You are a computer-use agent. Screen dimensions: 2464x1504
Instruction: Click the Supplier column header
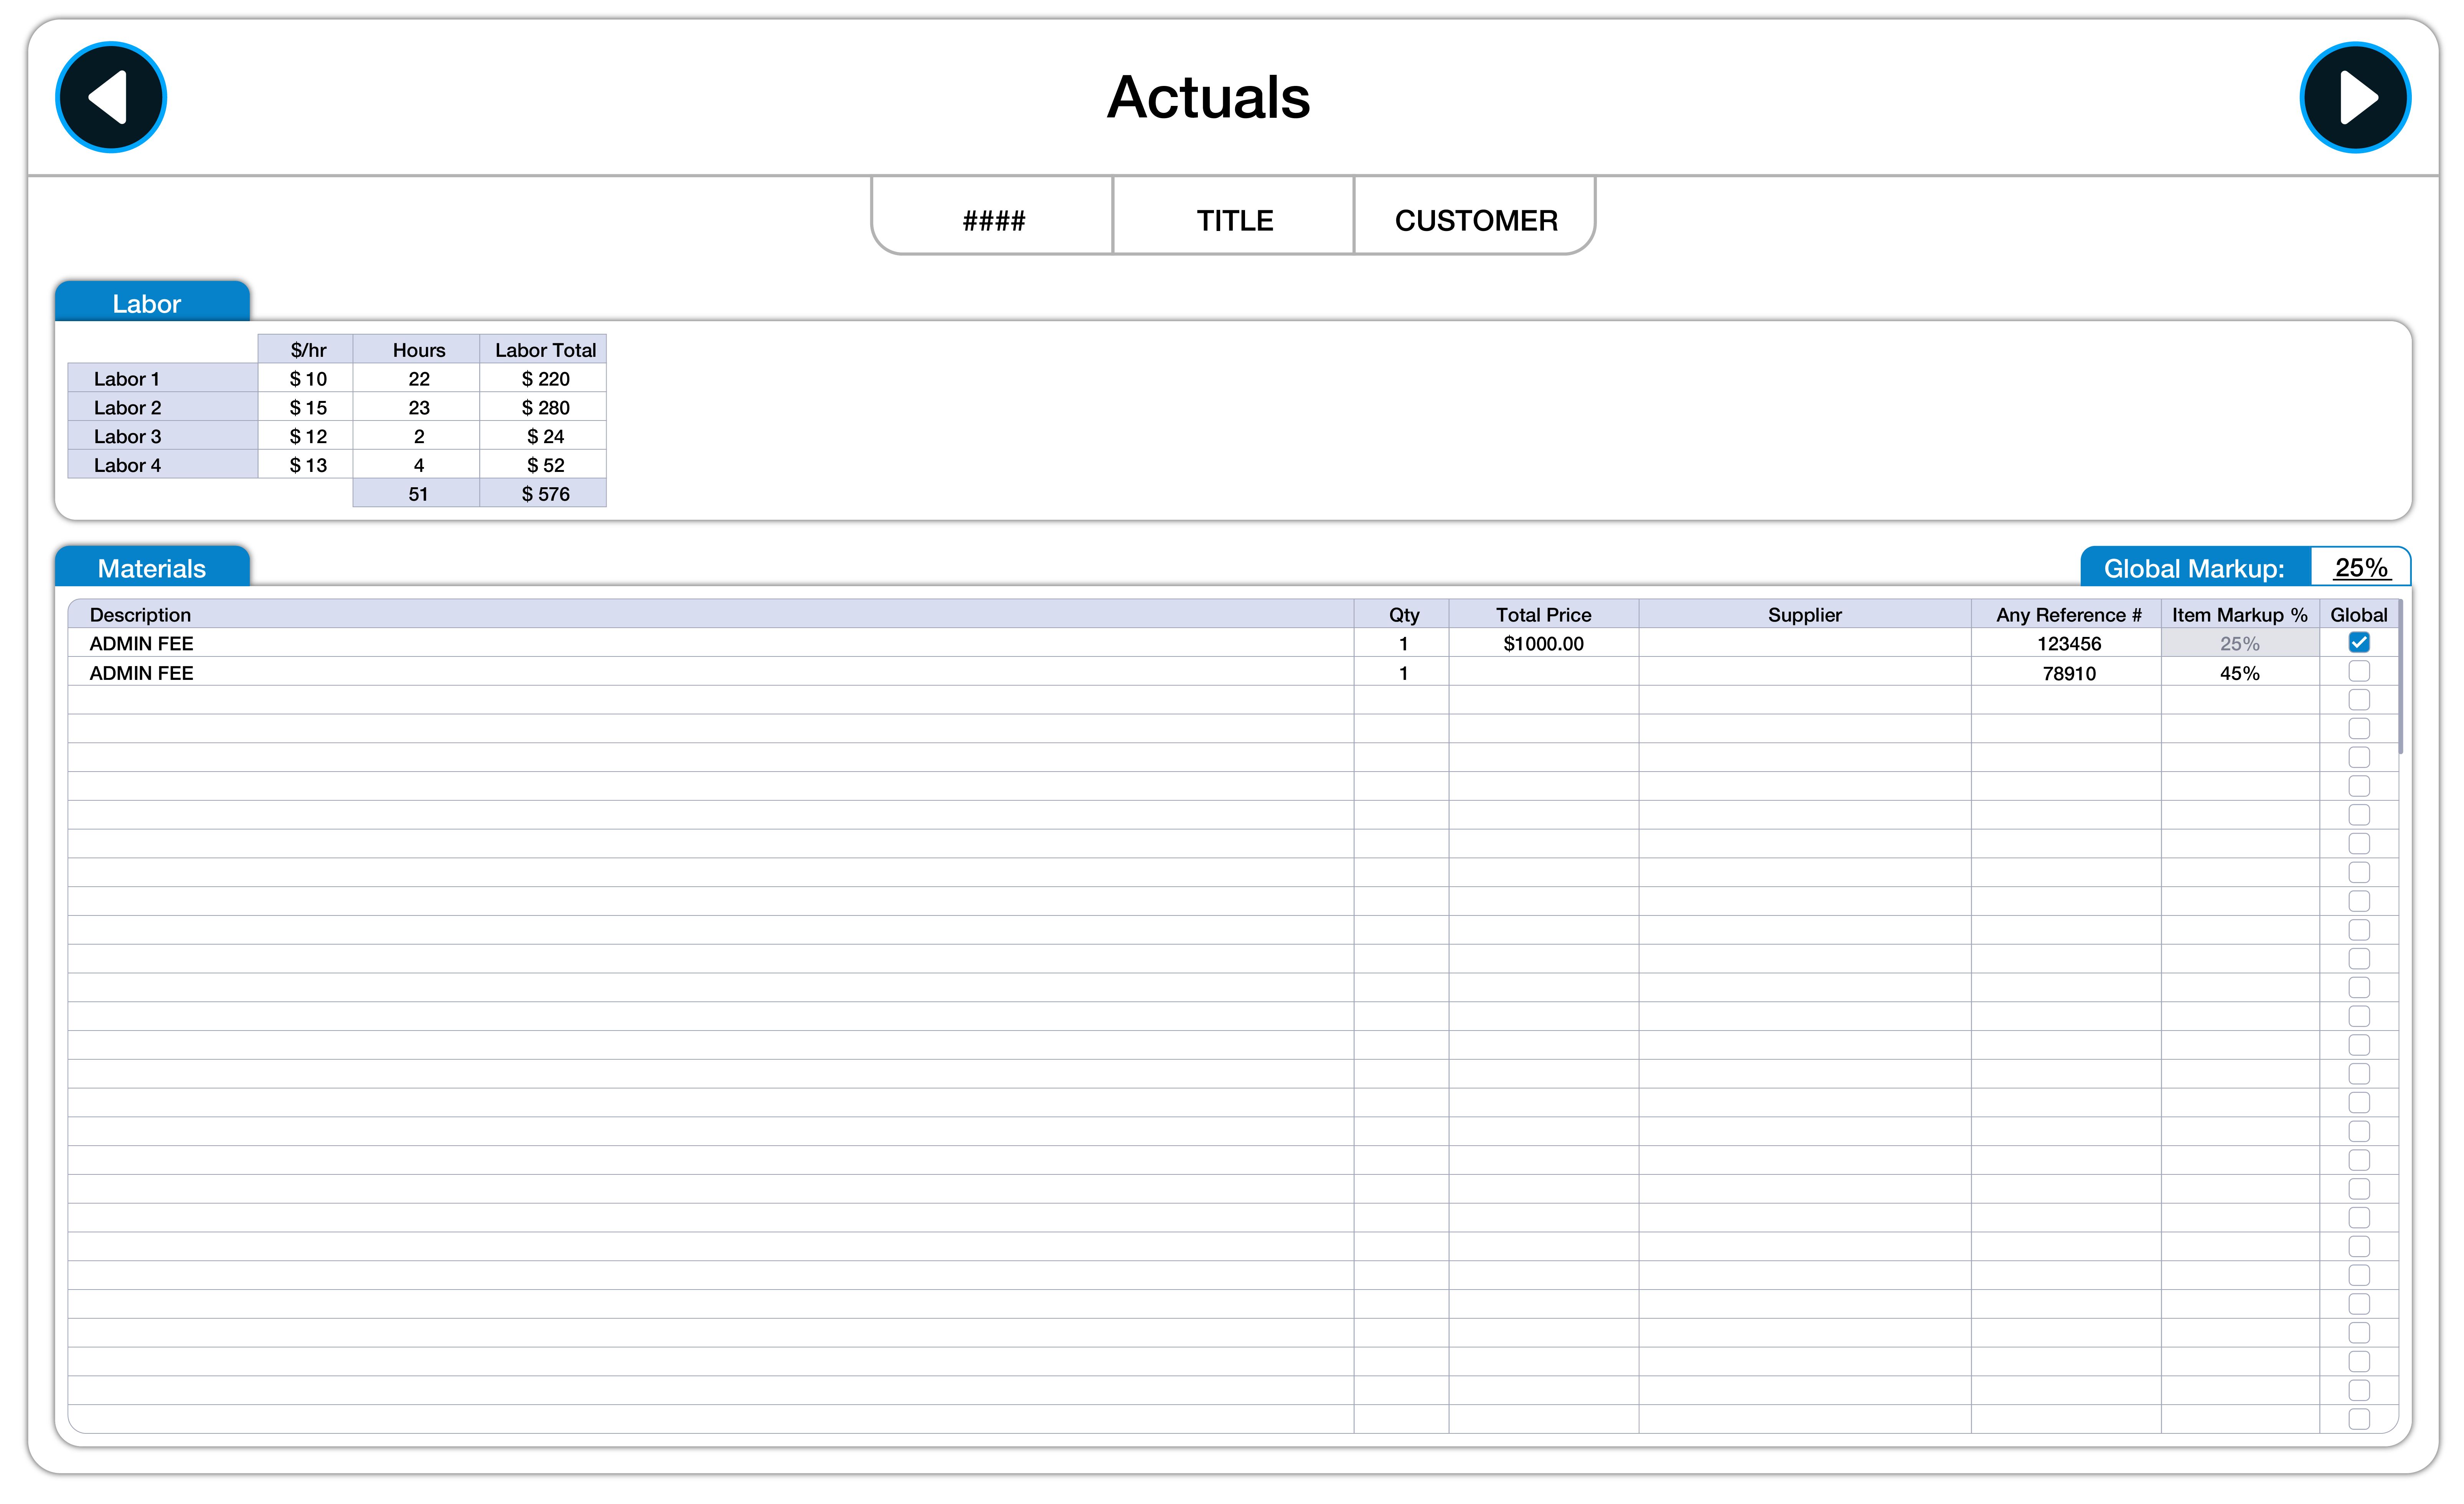(x=1804, y=614)
